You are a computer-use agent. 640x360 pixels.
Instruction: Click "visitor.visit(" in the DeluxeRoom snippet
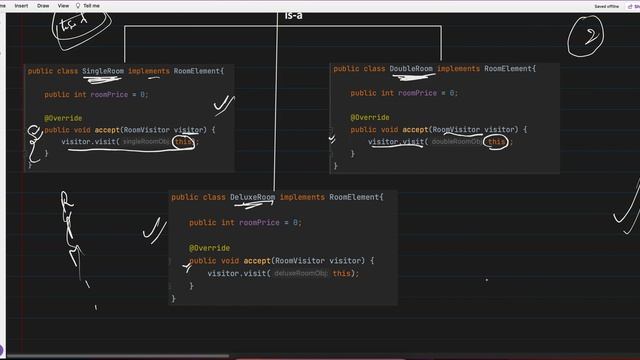pyautogui.click(x=239, y=273)
